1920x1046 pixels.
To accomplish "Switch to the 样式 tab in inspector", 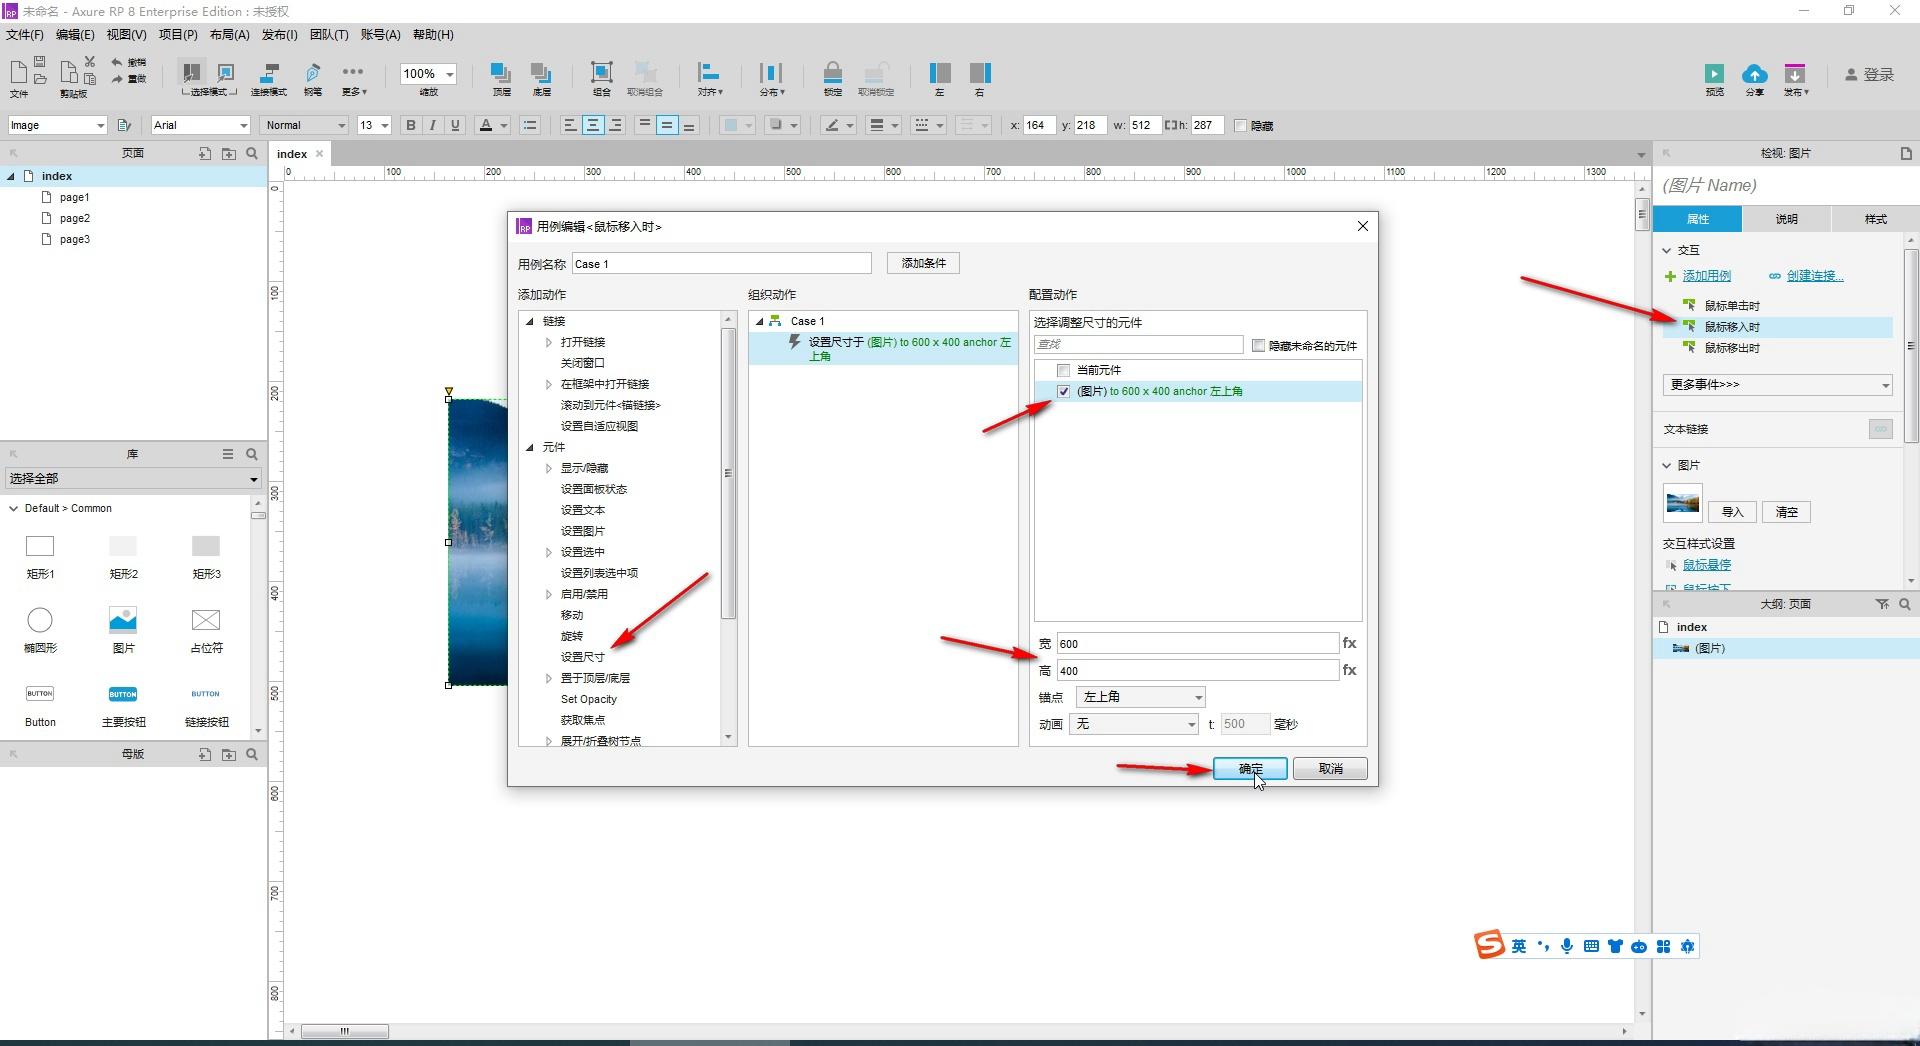I will point(1875,218).
